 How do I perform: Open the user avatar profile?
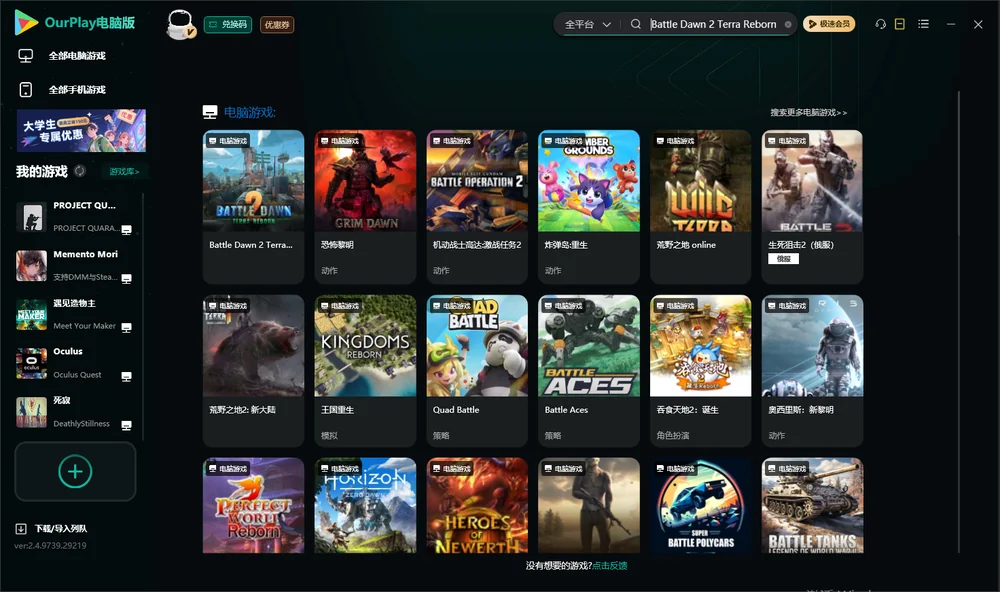tap(180, 25)
